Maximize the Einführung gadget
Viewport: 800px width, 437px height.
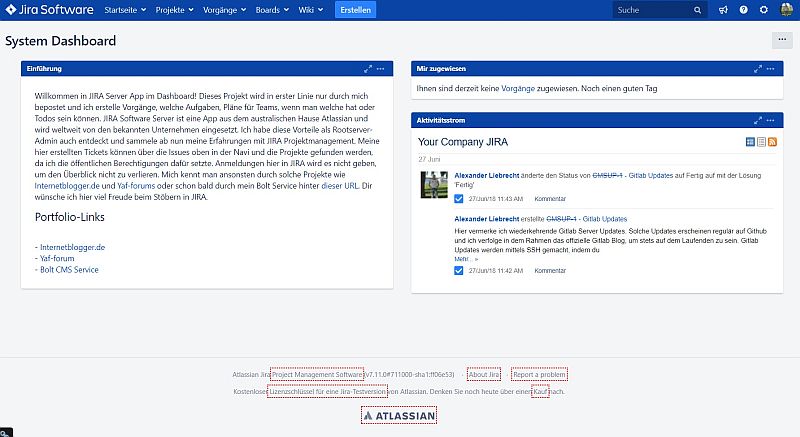(368, 69)
